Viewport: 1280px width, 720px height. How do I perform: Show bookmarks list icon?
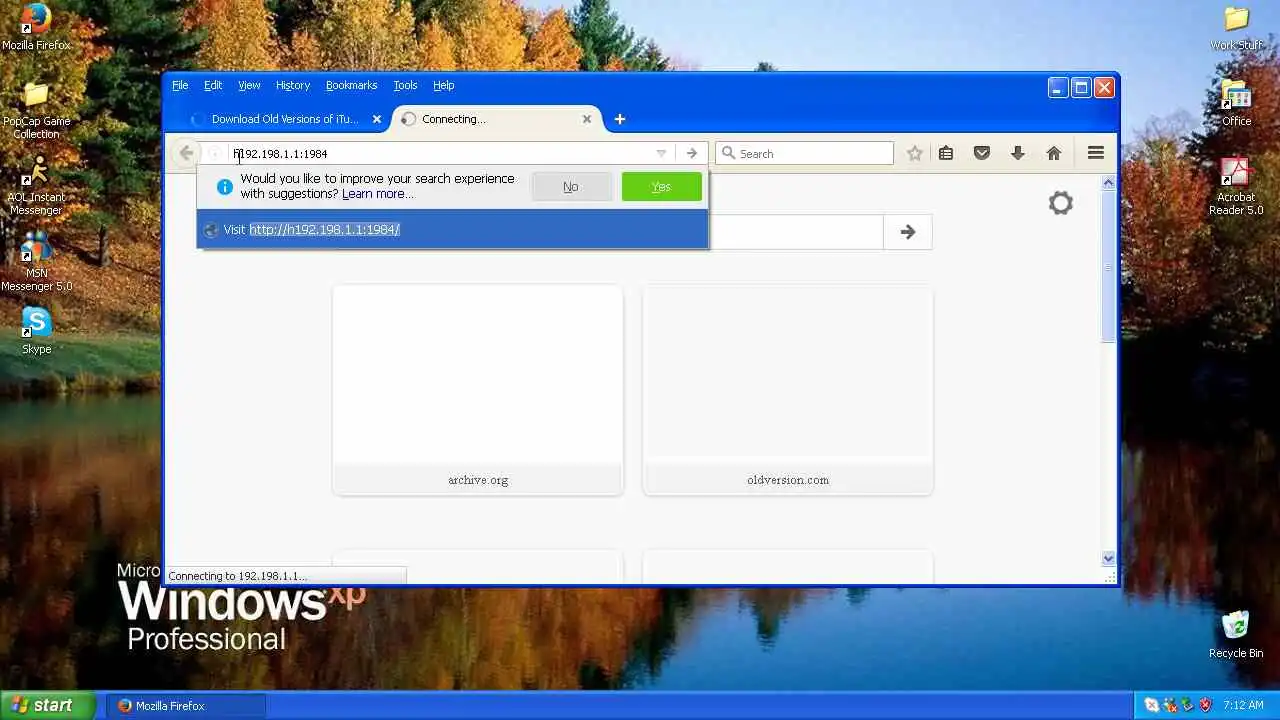click(x=946, y=153)
